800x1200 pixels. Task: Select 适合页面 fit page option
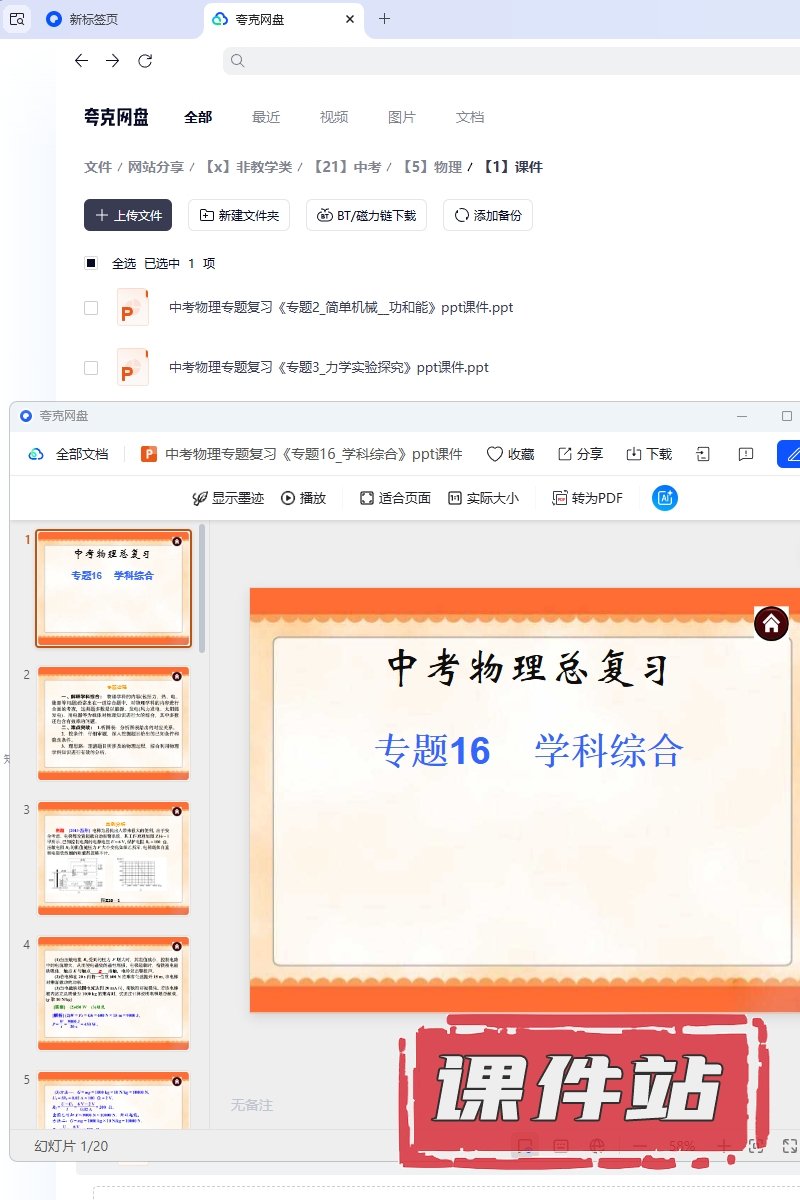395,498
